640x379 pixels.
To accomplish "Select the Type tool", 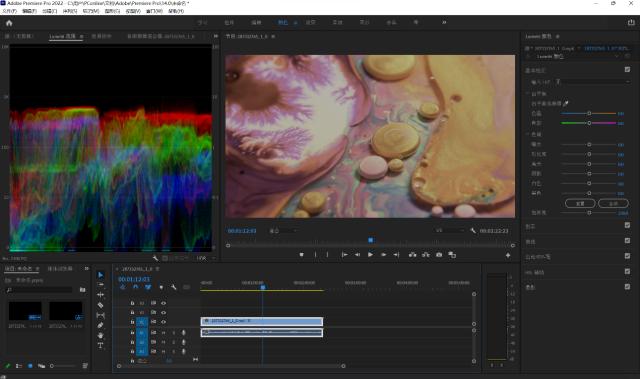I will click(100, 346).
